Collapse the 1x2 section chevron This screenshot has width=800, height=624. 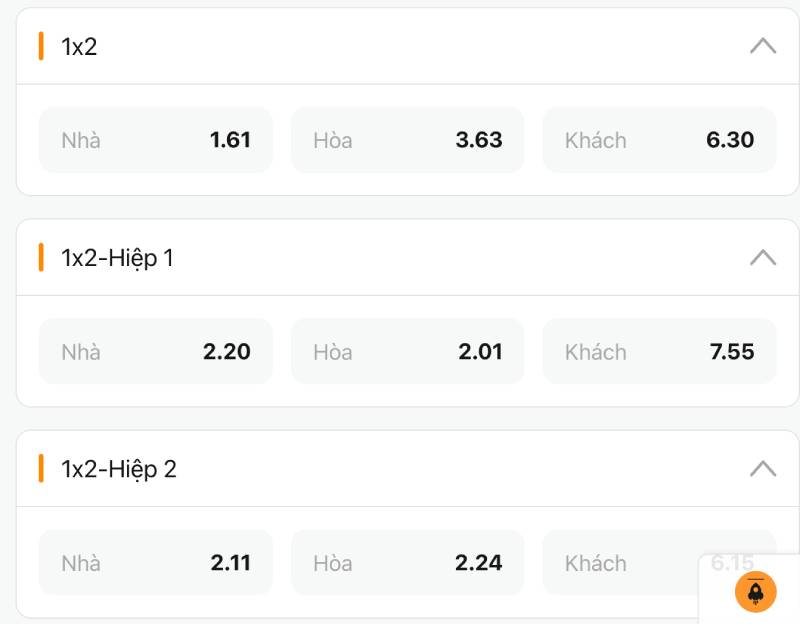[x=763, y=46]
